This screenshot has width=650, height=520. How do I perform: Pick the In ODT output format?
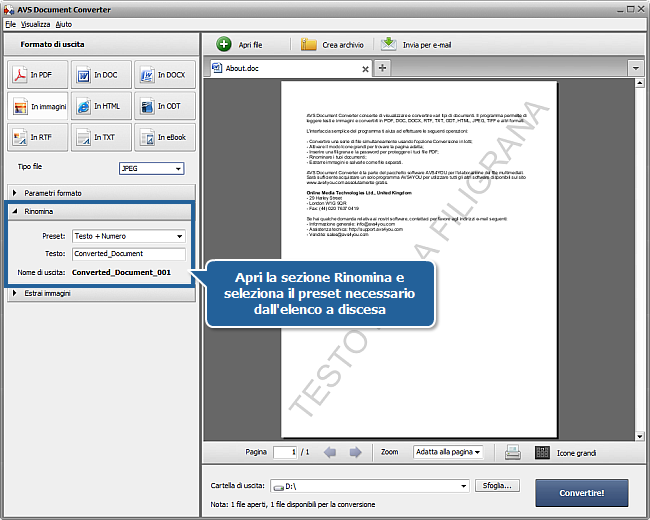click(x=163, y=106)
